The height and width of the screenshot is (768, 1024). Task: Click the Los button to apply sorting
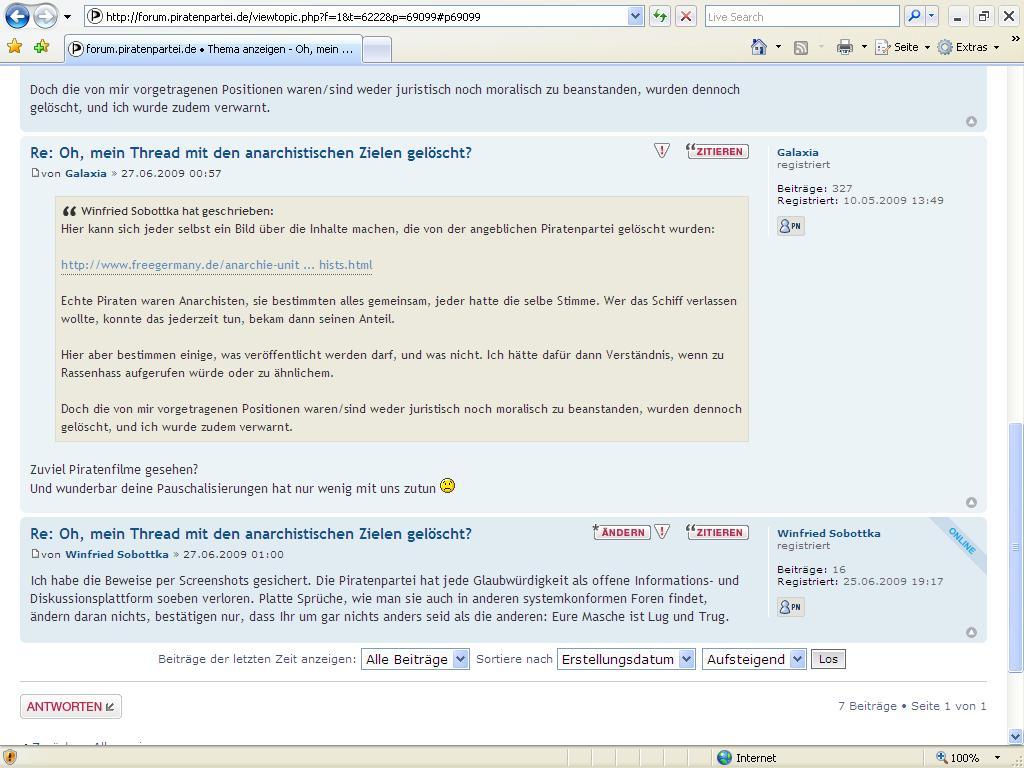[x=828, y=659]
